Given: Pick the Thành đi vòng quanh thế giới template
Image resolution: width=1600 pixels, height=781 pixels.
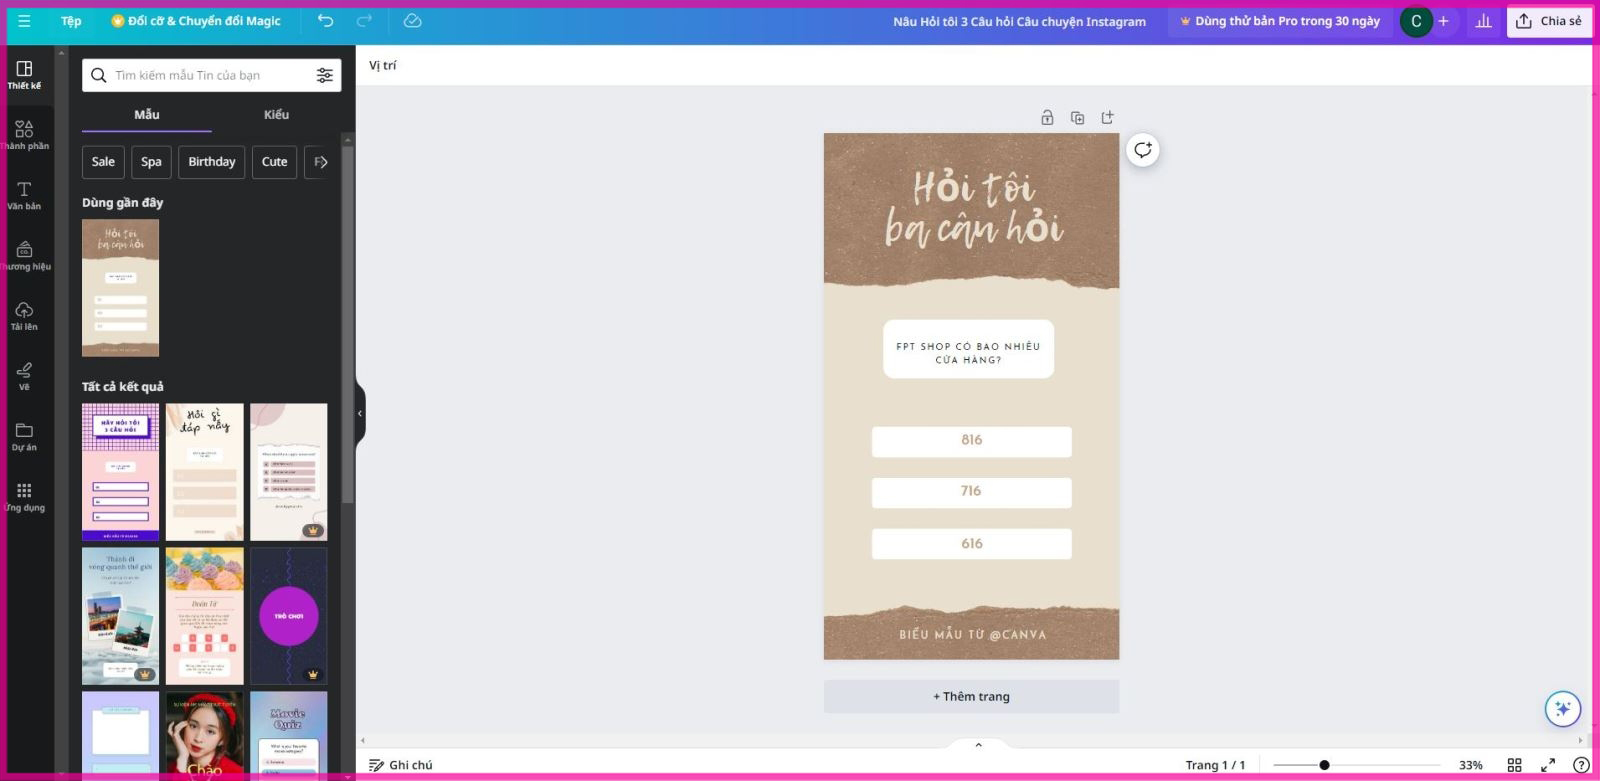Looking at the screenshot, I should 120,616.
